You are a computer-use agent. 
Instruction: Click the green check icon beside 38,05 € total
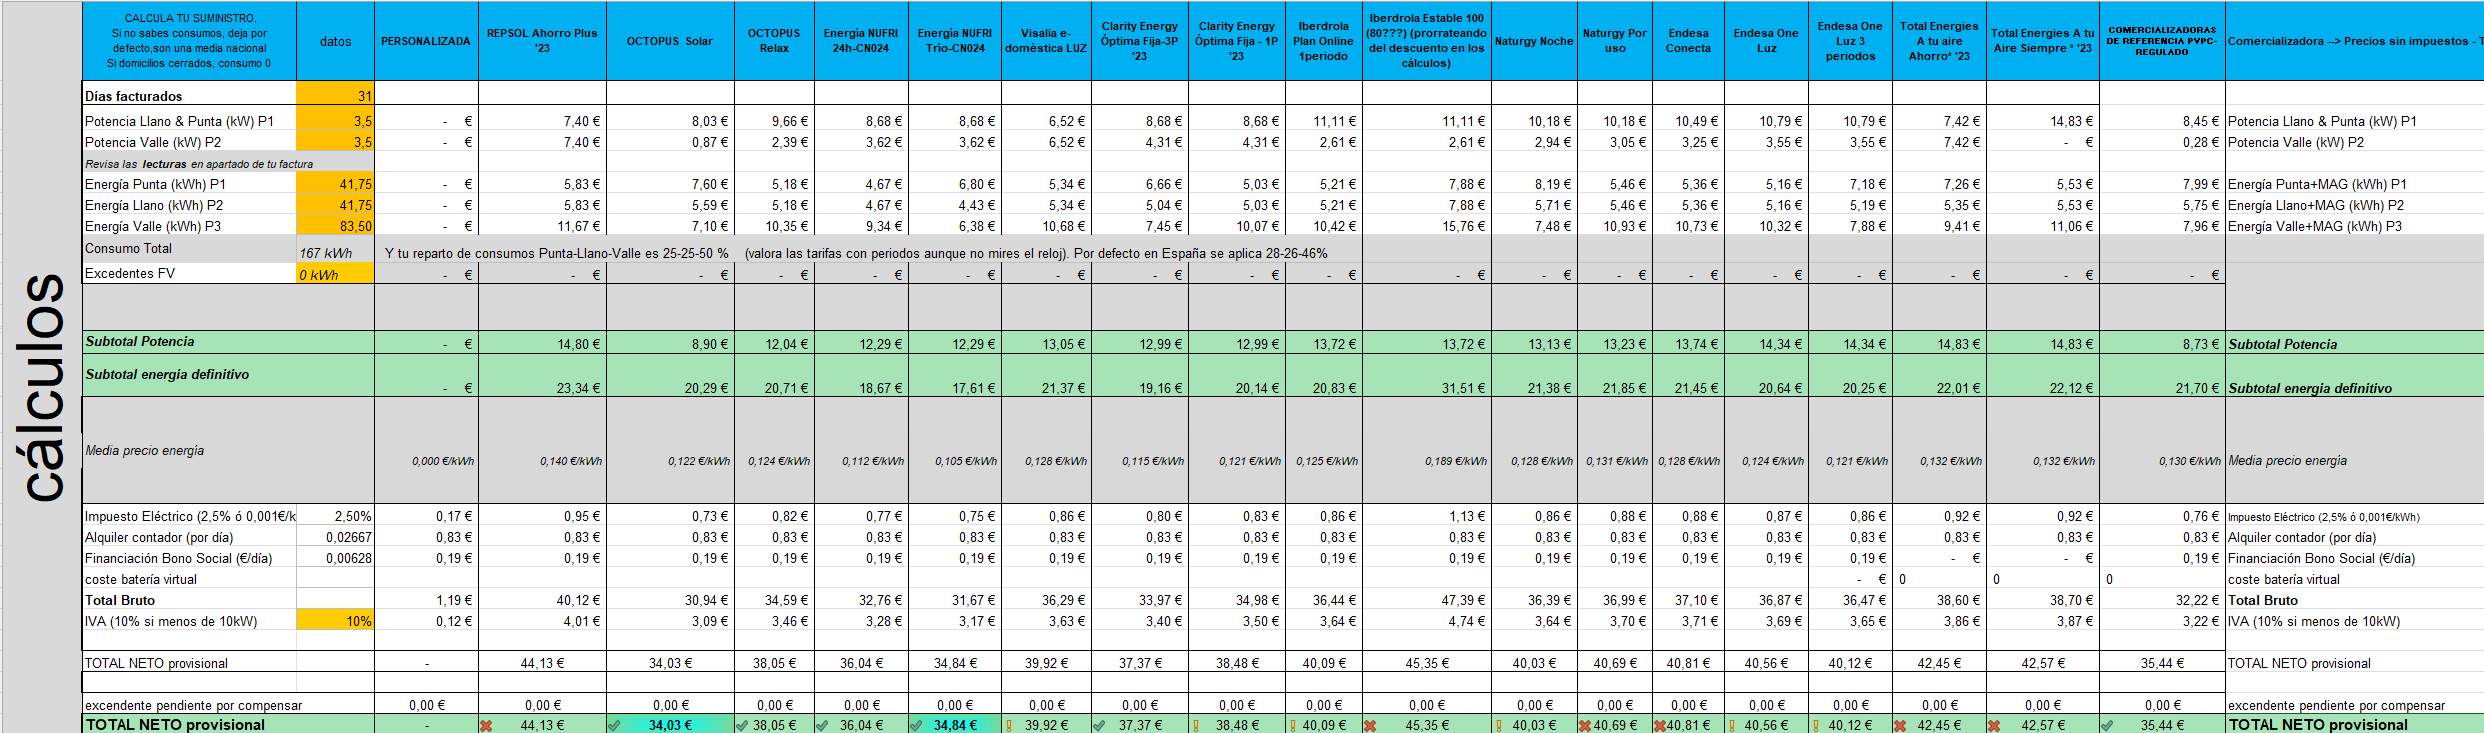coord(742,725)
